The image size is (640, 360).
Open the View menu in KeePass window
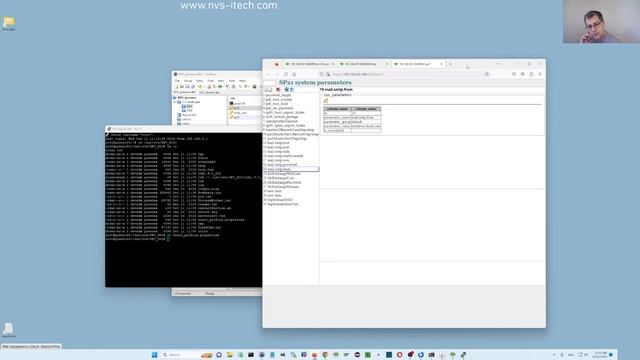tap(221, 81)
